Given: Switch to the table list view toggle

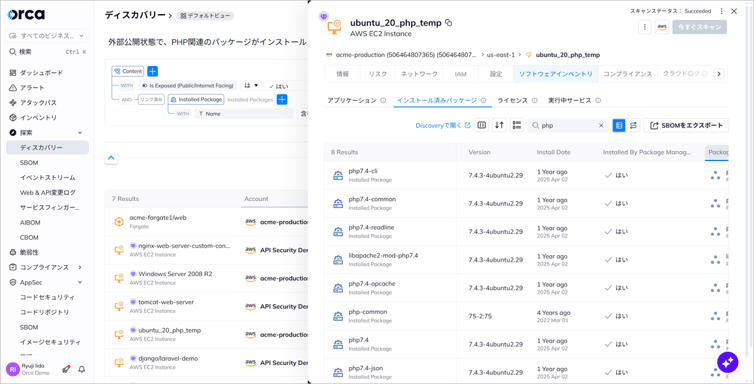Looking at the screenshot, I should point(619,125).
